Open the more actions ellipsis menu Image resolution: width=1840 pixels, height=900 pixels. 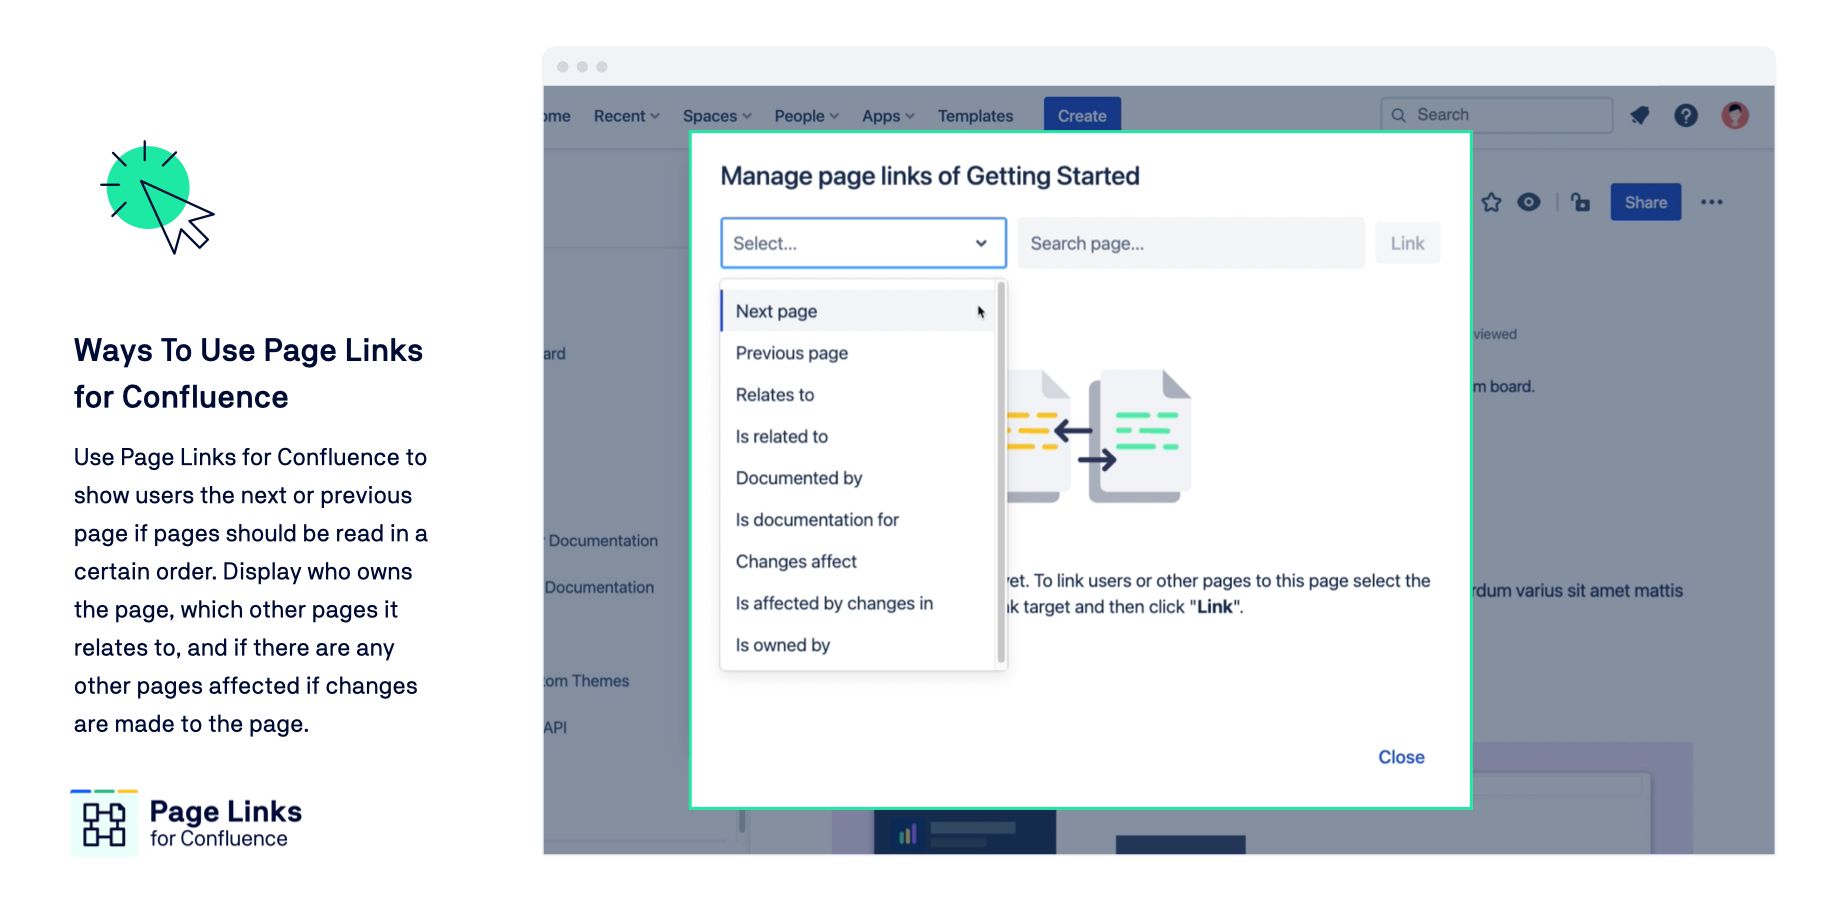(x=1712, y=202)
